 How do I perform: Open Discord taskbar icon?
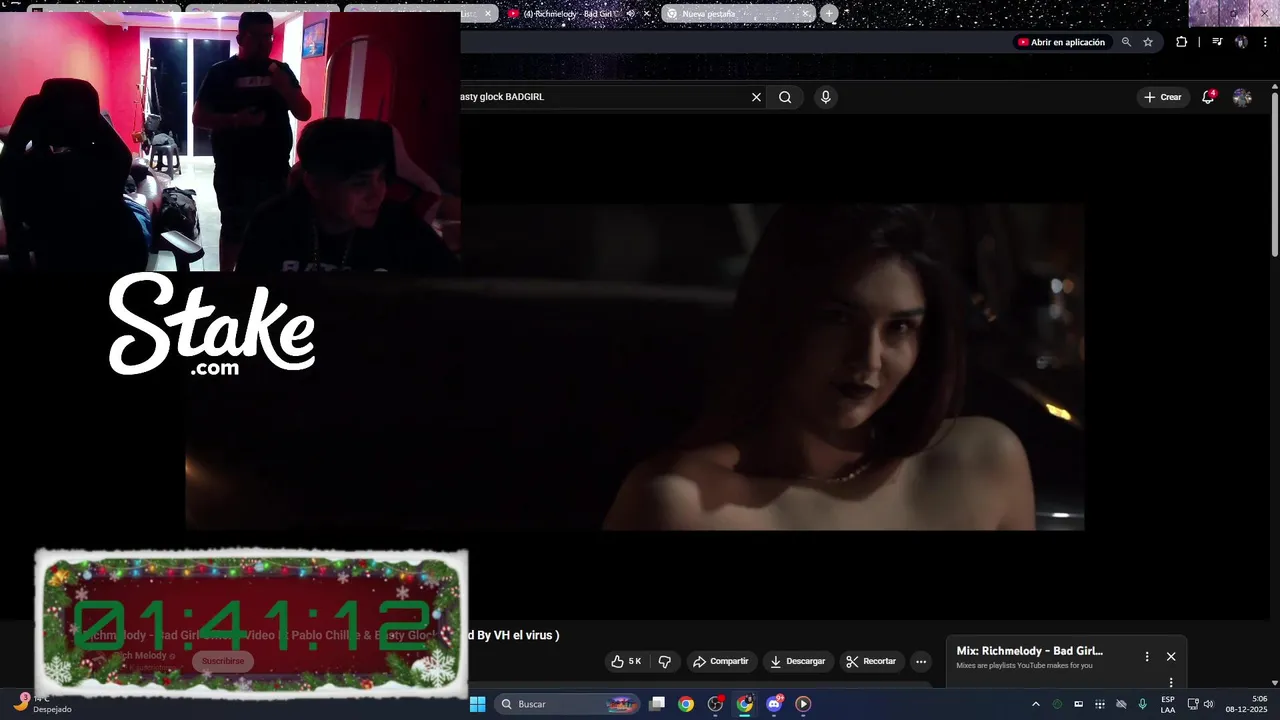[774, 704]
